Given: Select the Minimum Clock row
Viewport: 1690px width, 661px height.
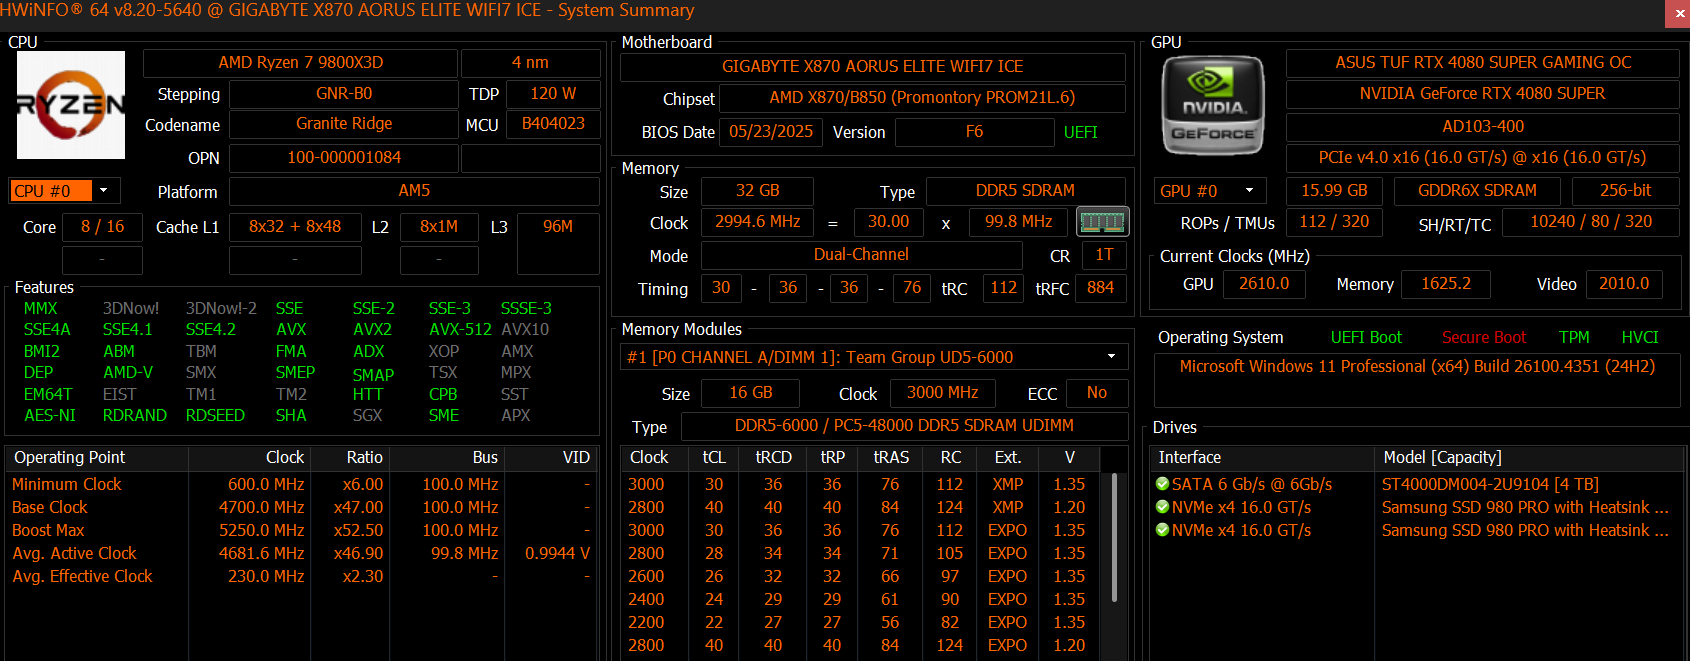Looking at the screenshot, I should pos(301,484).
